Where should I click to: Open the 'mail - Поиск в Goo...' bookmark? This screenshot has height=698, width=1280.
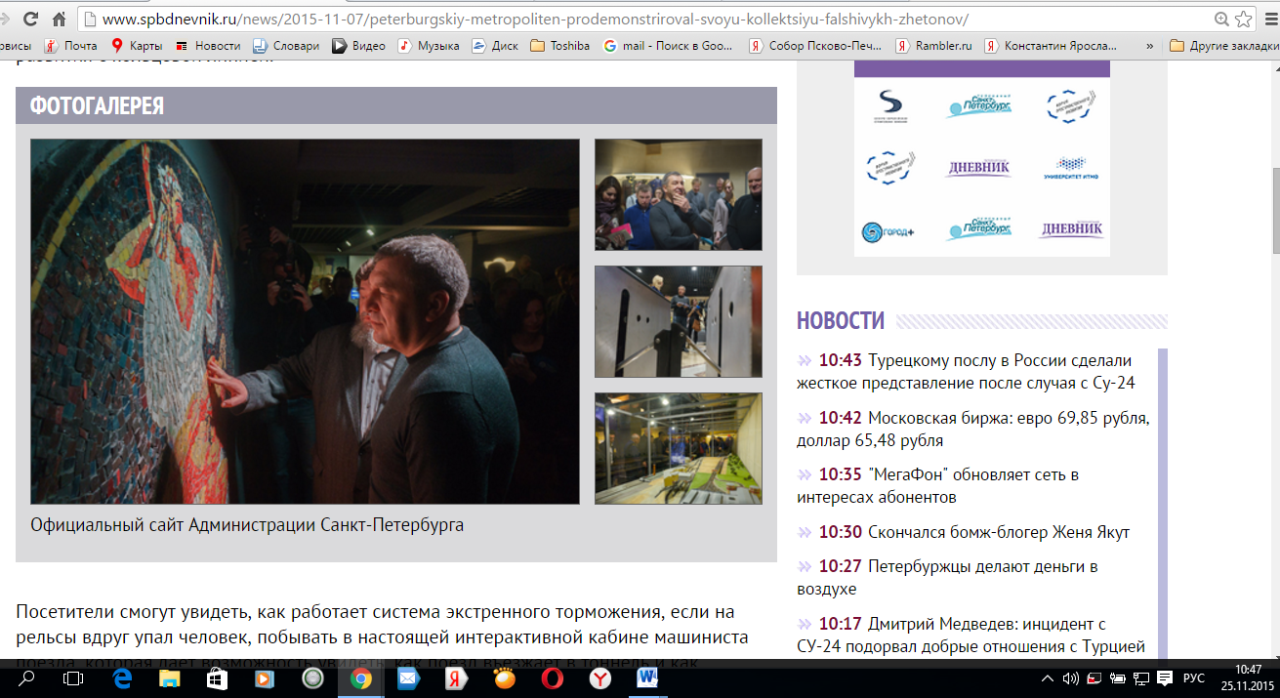669,46
